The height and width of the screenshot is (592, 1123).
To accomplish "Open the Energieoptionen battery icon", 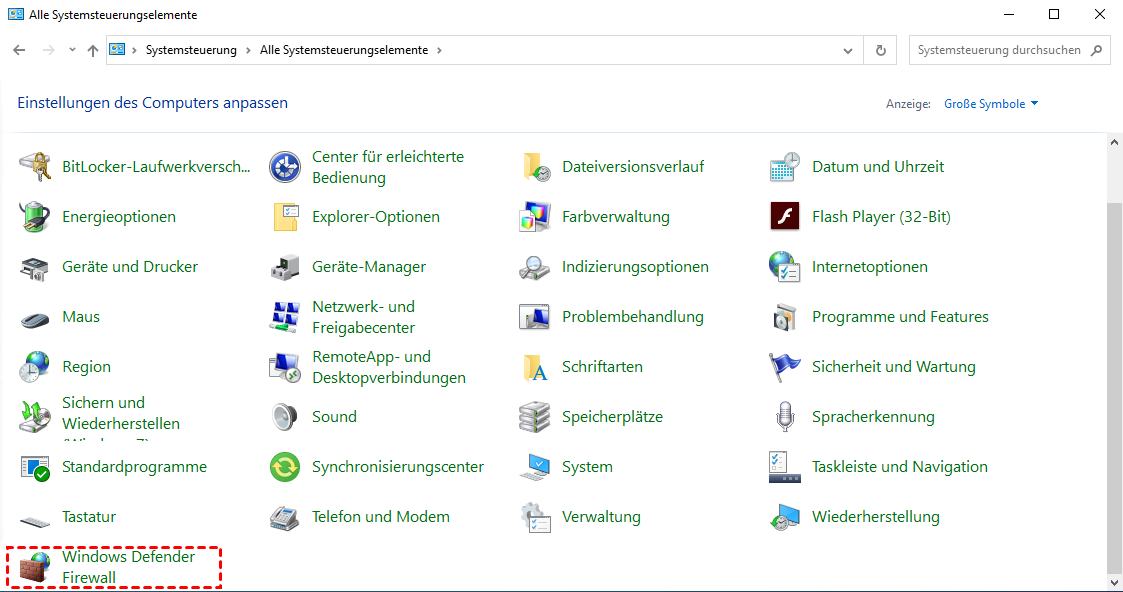I will [35, 217].
